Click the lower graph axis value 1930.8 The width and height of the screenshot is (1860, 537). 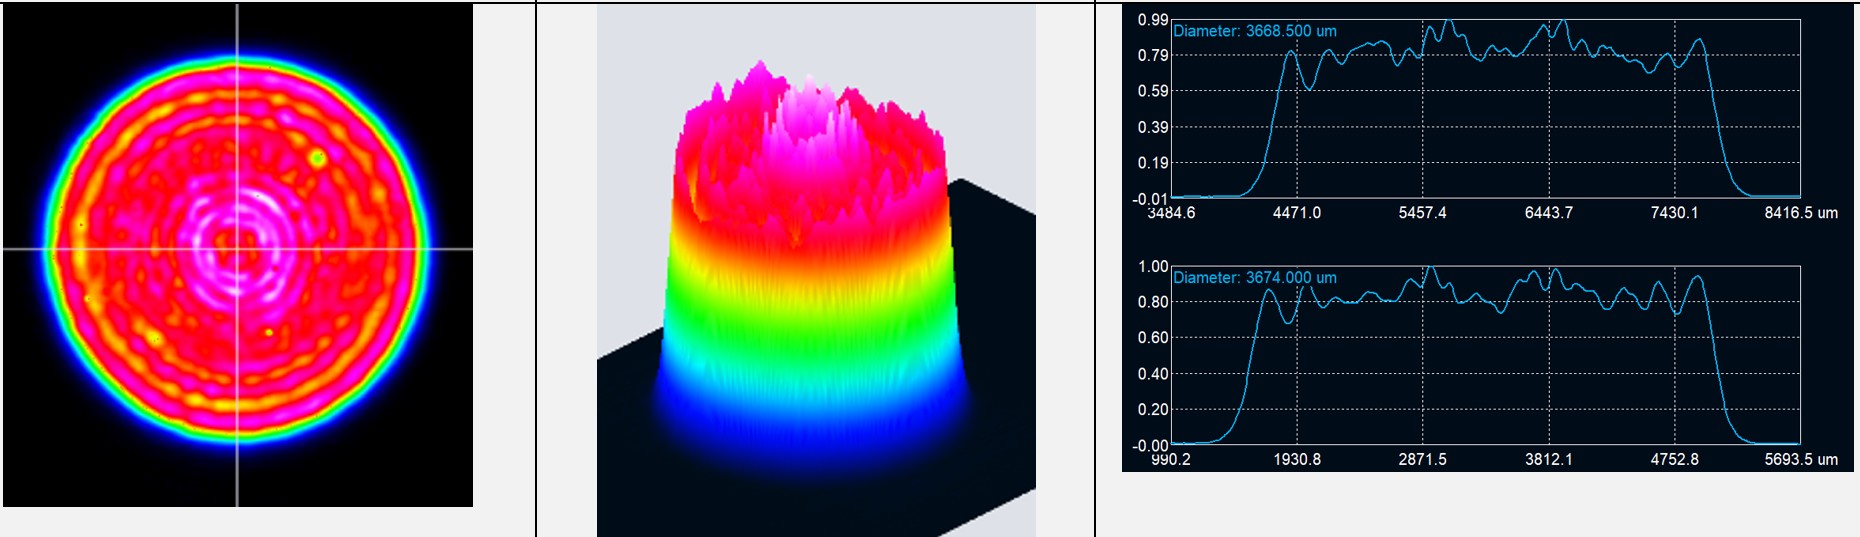[1297, 459]
